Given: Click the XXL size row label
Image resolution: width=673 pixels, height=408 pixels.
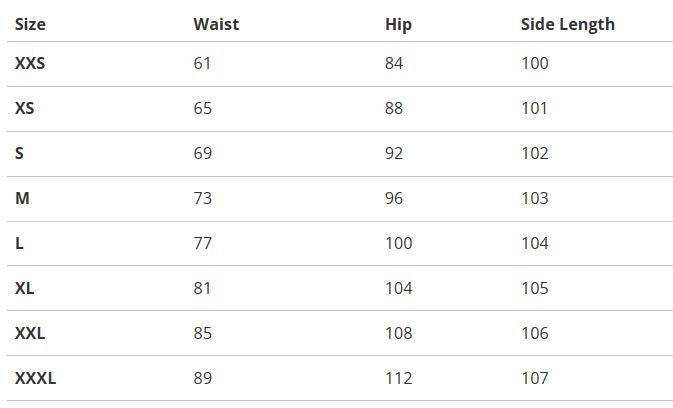Looking at the screenshot, I should point(30,333).
